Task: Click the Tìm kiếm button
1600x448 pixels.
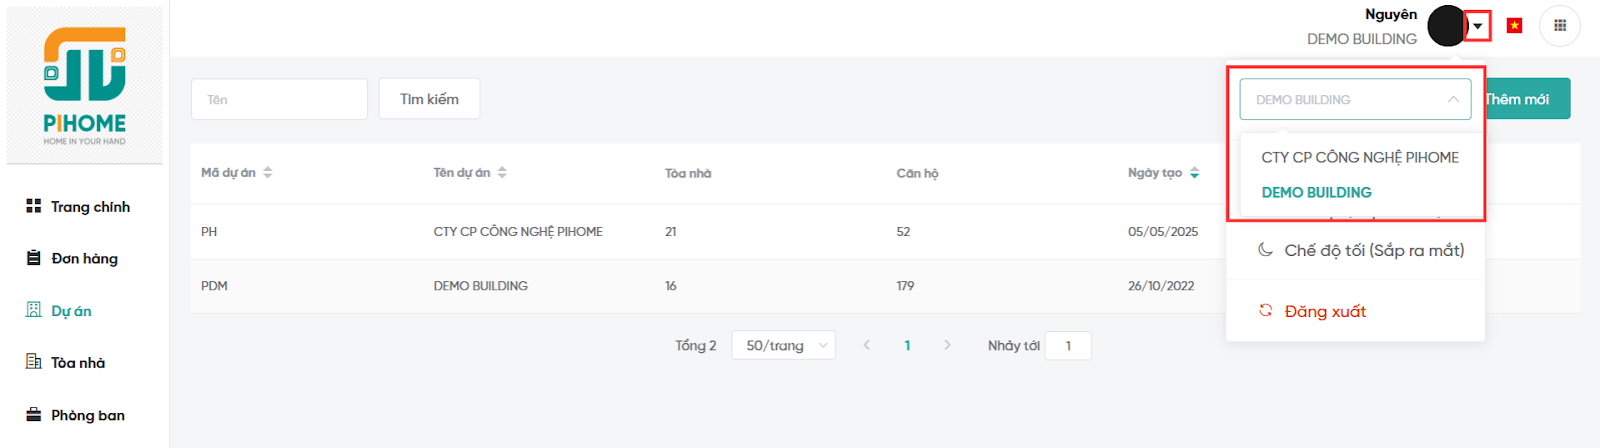Action: (x=429, y=99)
